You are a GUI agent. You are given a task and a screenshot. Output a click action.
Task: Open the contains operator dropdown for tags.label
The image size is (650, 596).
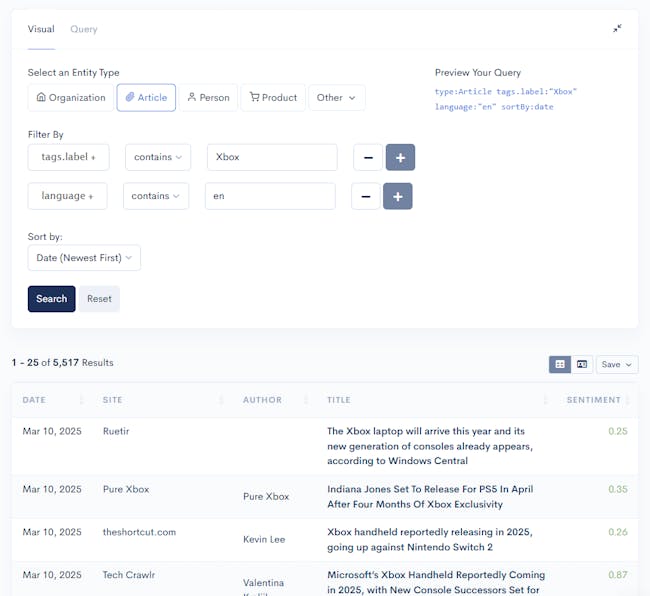(x=158, y=157)
